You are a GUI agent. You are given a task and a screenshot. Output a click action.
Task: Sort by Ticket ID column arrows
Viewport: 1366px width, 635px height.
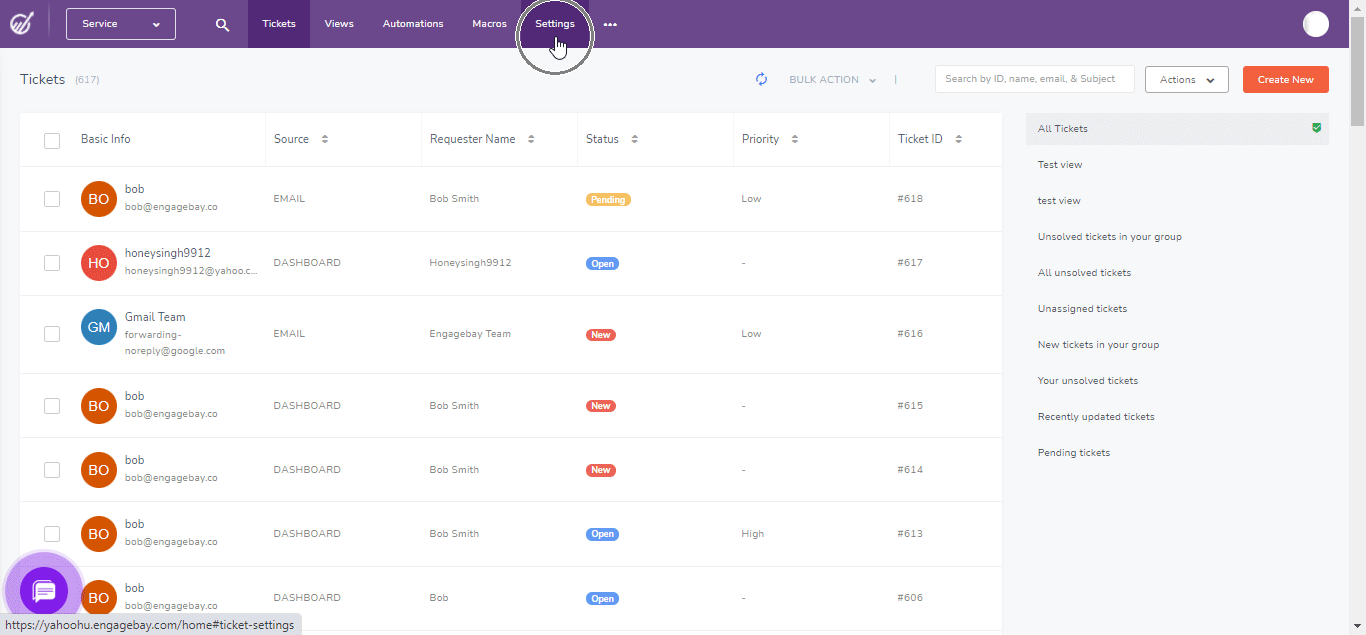point(958,139)
